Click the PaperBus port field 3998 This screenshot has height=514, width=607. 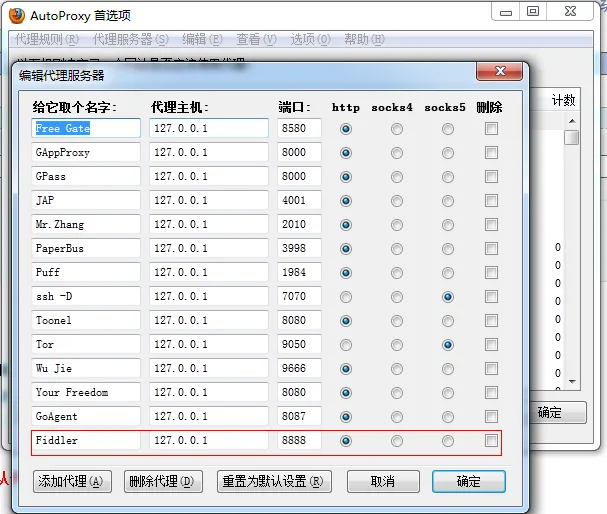point(299,248)
